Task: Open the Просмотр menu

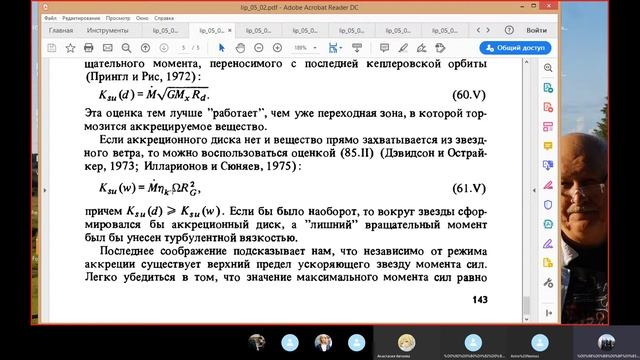Action: click(x=118, y=18)
